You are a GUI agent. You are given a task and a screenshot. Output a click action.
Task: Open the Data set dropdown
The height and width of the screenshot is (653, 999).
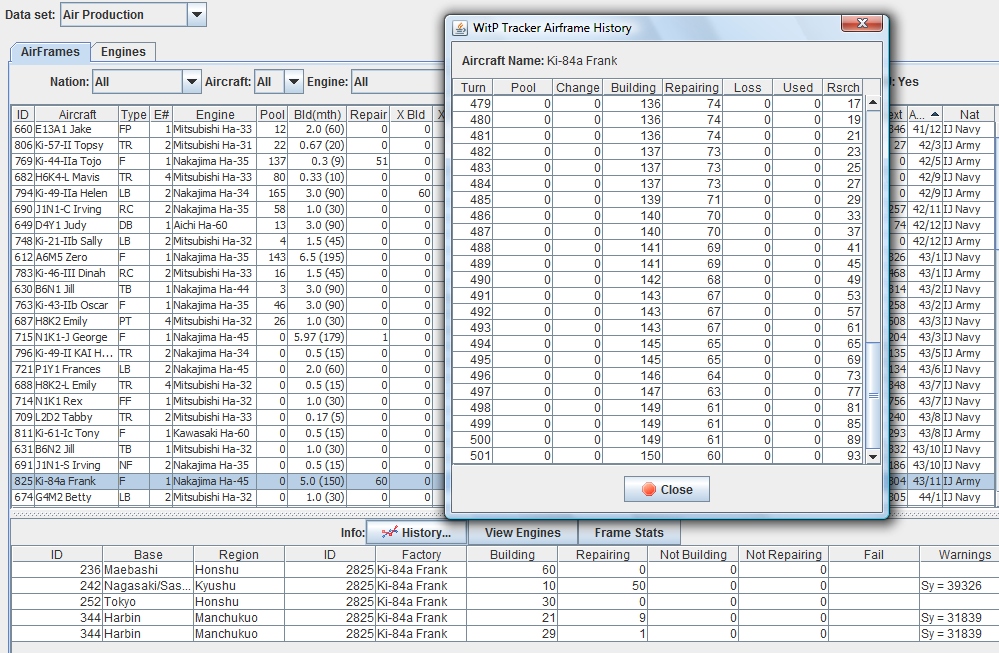point(197,14)
